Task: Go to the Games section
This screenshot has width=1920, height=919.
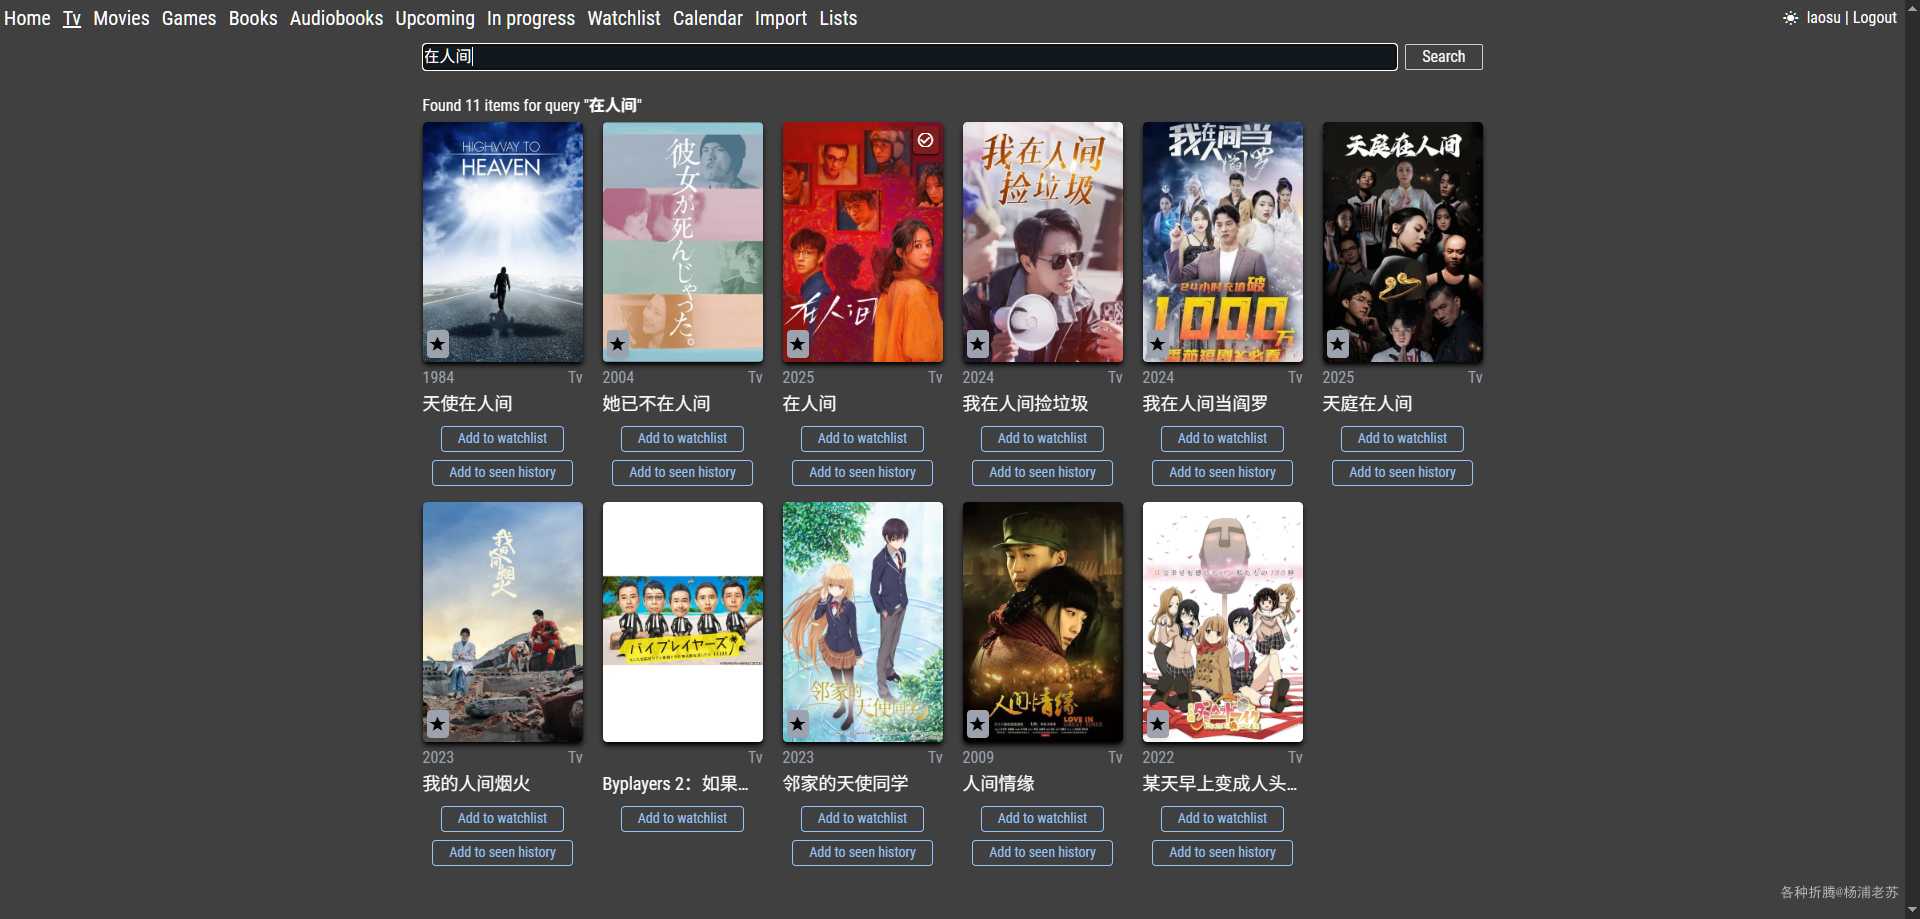Action: [x=189, y=18]
